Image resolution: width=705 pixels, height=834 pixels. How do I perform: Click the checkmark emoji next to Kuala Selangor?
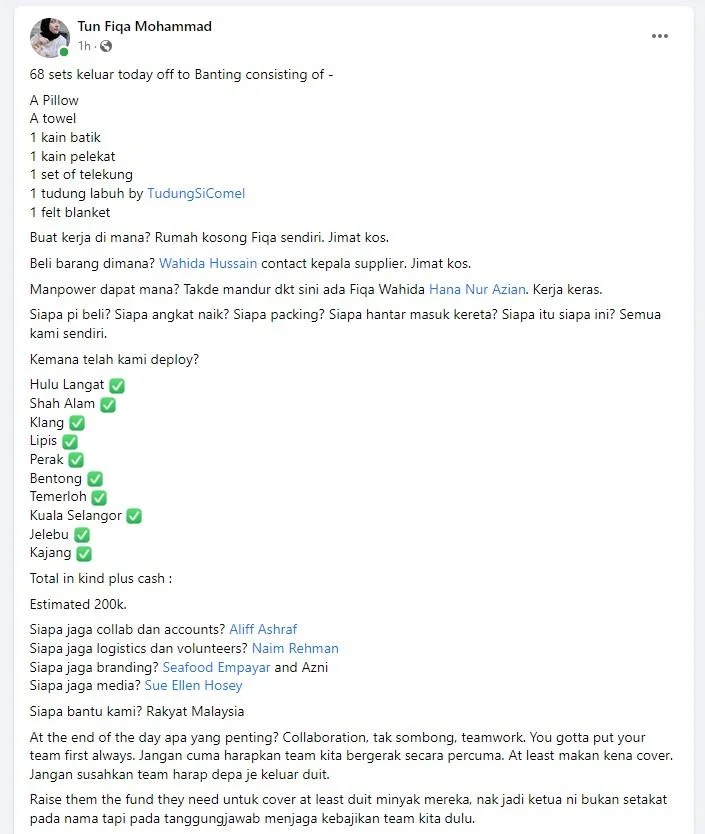click(x=134, y=516)
